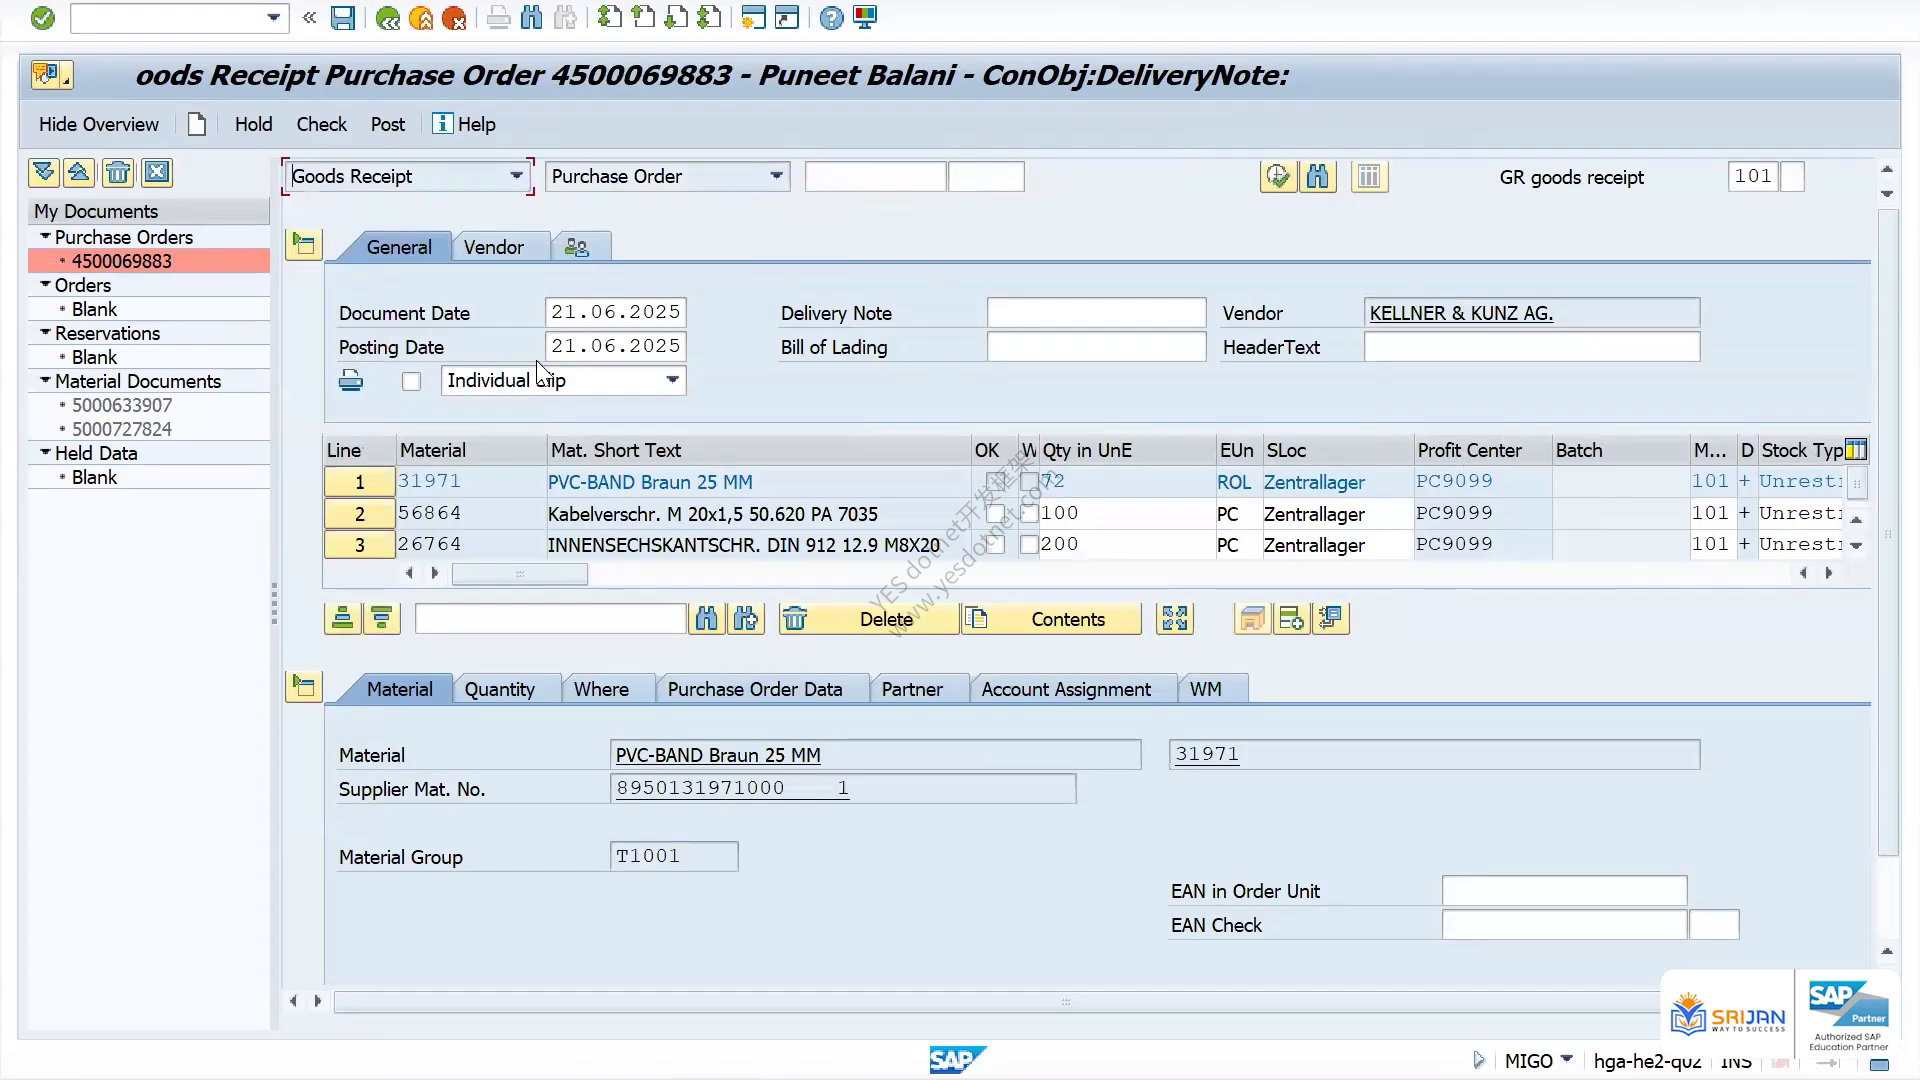Check the OK box for line 3

click(995, 545)
